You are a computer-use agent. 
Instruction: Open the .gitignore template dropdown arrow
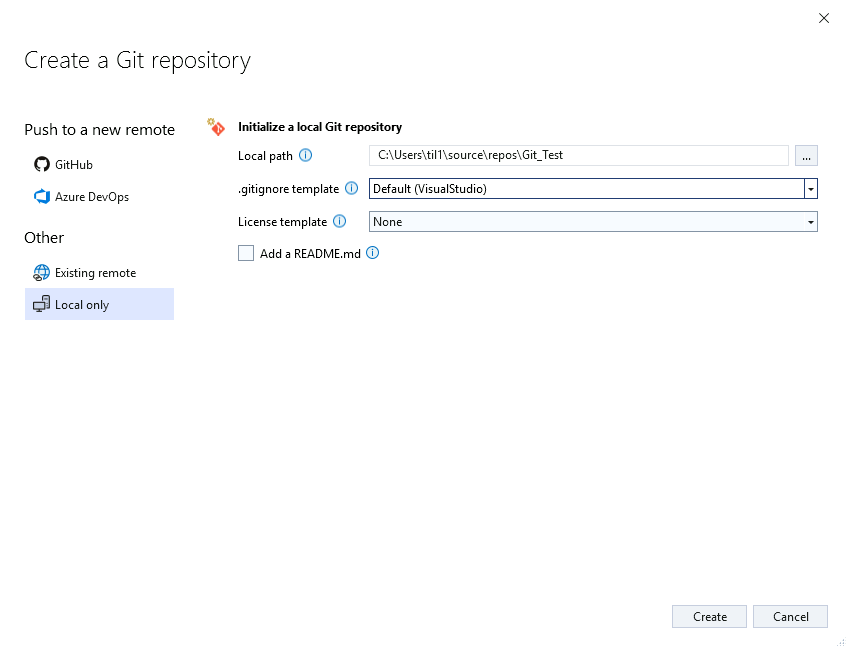(810, 189)
